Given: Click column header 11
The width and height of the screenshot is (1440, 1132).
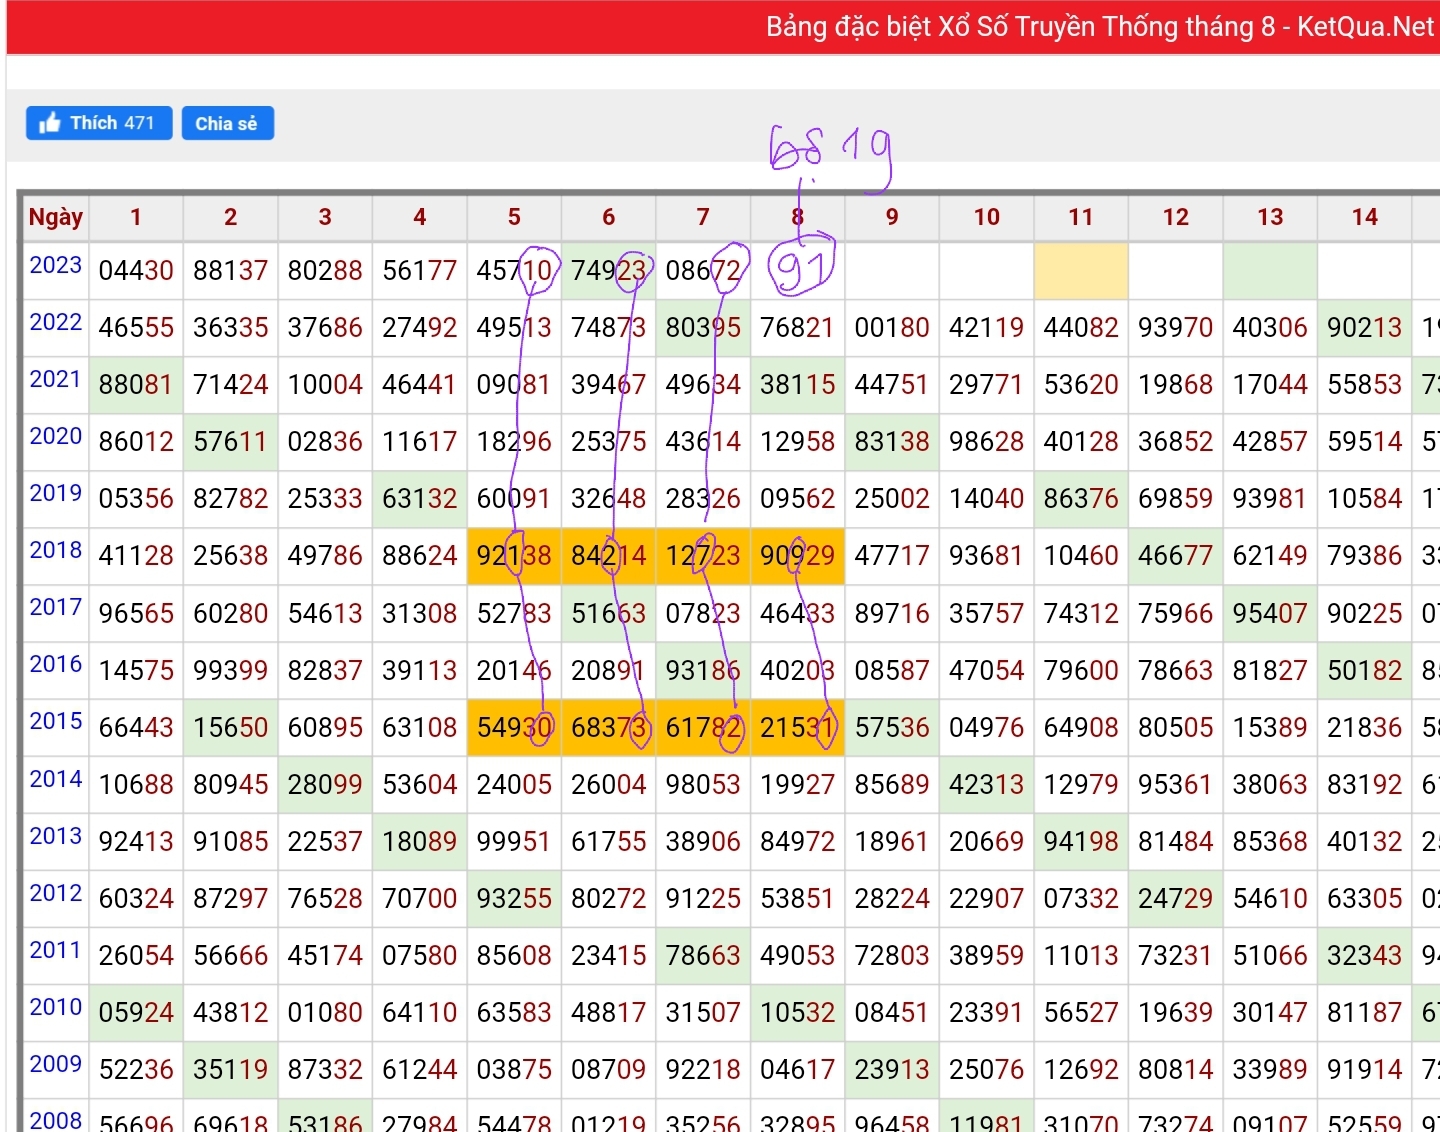Looking at the screenshot, I should click(1081, 217).
